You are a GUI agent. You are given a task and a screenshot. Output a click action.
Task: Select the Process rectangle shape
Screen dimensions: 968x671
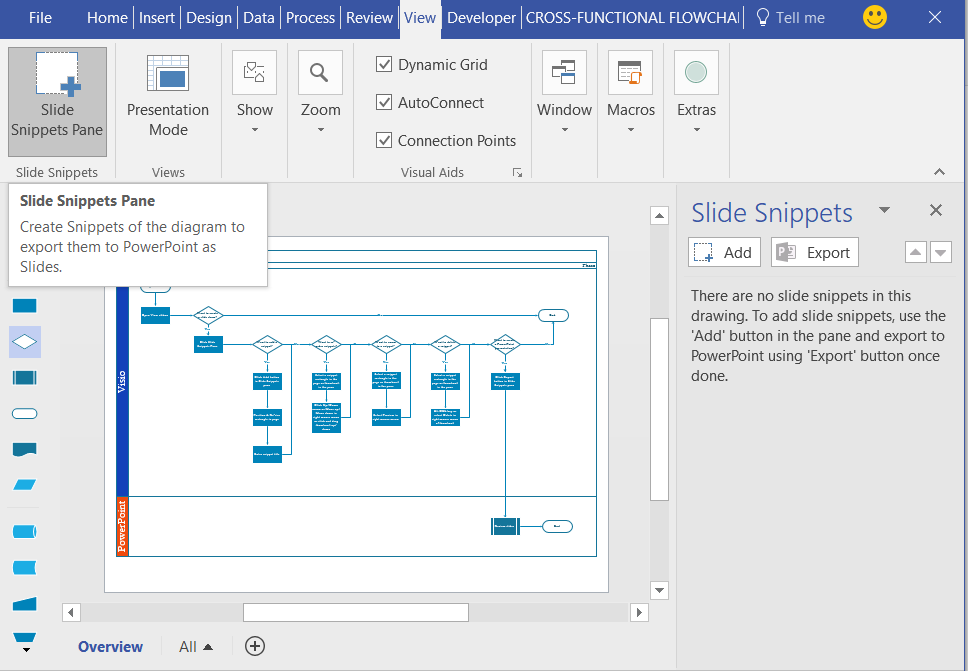point(24,305)
